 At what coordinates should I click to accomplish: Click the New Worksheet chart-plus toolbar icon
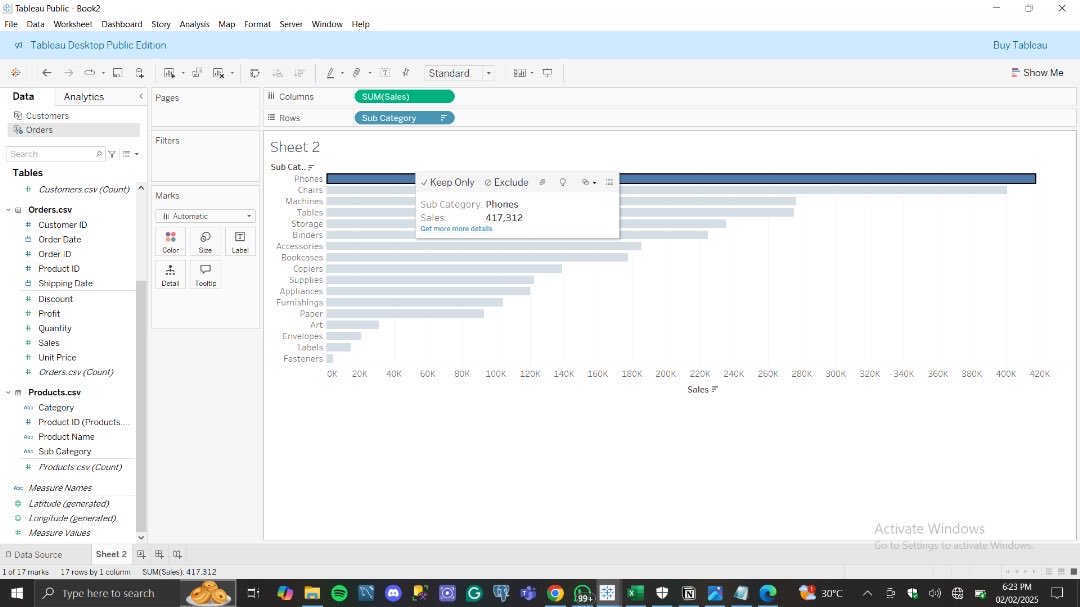[x=169, y=72]
